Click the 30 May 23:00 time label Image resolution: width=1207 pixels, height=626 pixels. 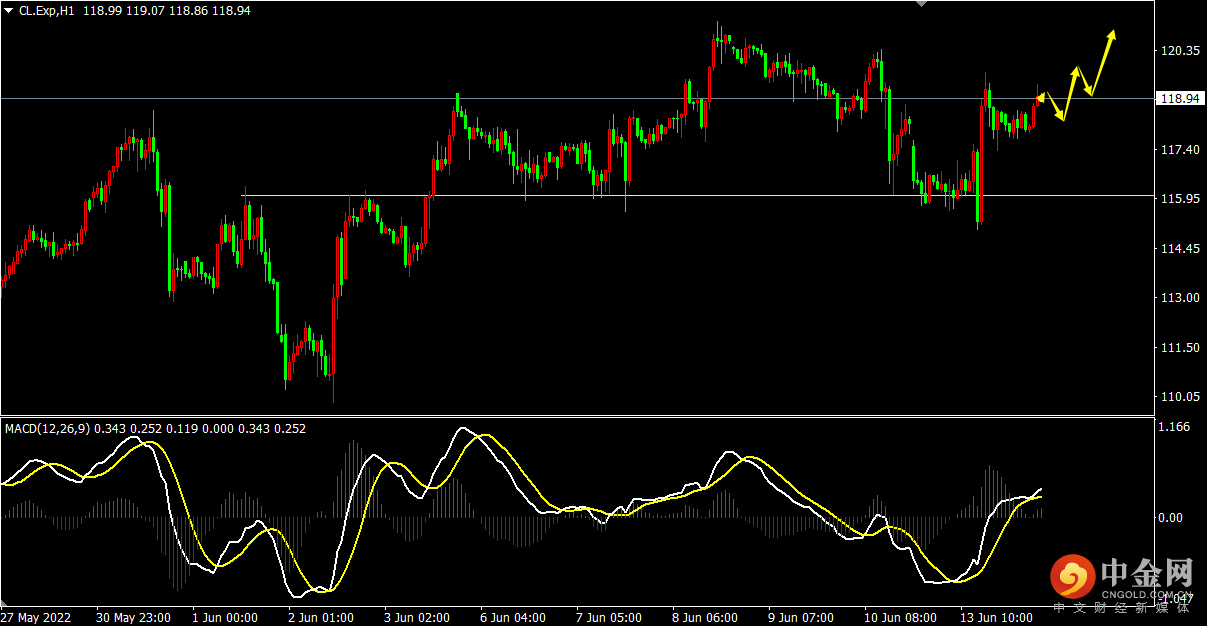click(x=133, y=618)
